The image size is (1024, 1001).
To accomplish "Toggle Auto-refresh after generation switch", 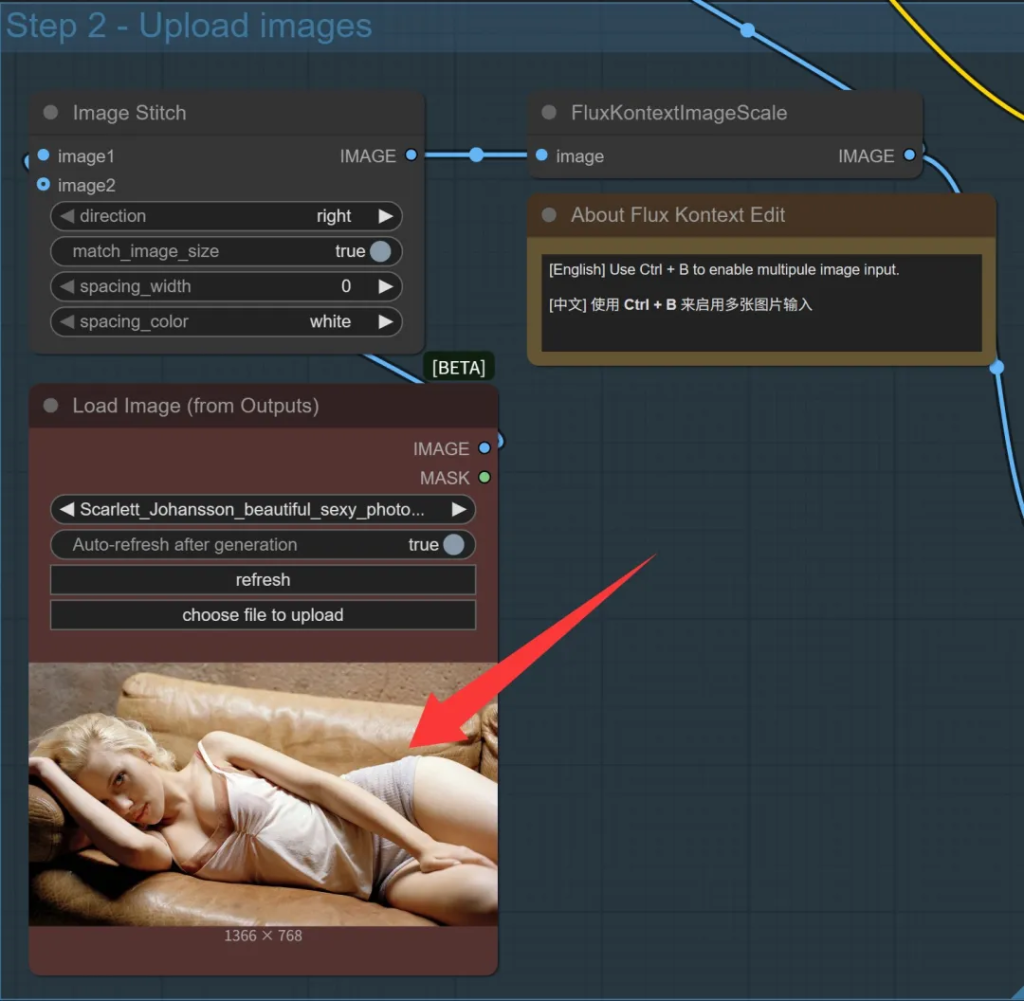I will [x=453, y=545].
